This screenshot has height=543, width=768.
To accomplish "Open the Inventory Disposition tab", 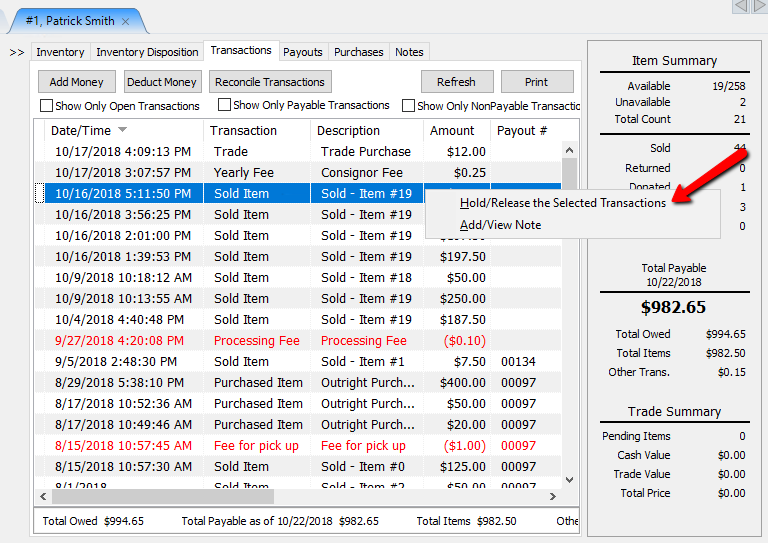I will [147, 52].
